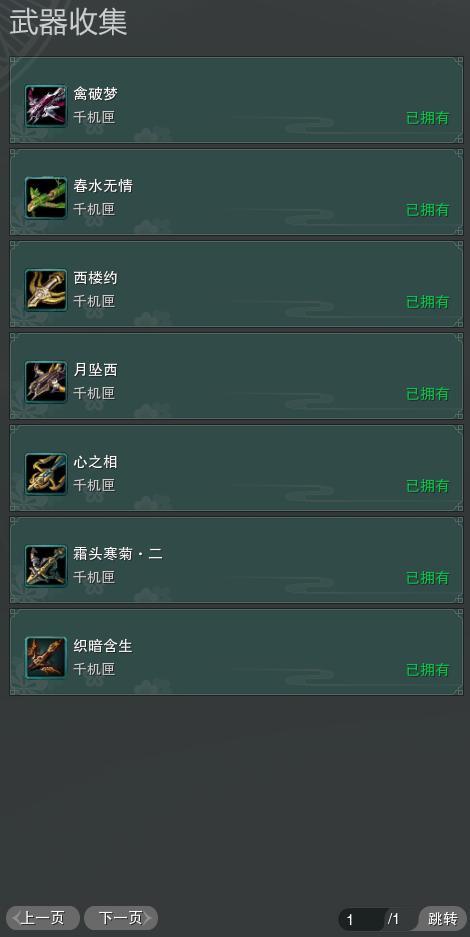
Task: Go to previous page with 上一页
Action: pyautogui.click(x=42, y=918)
